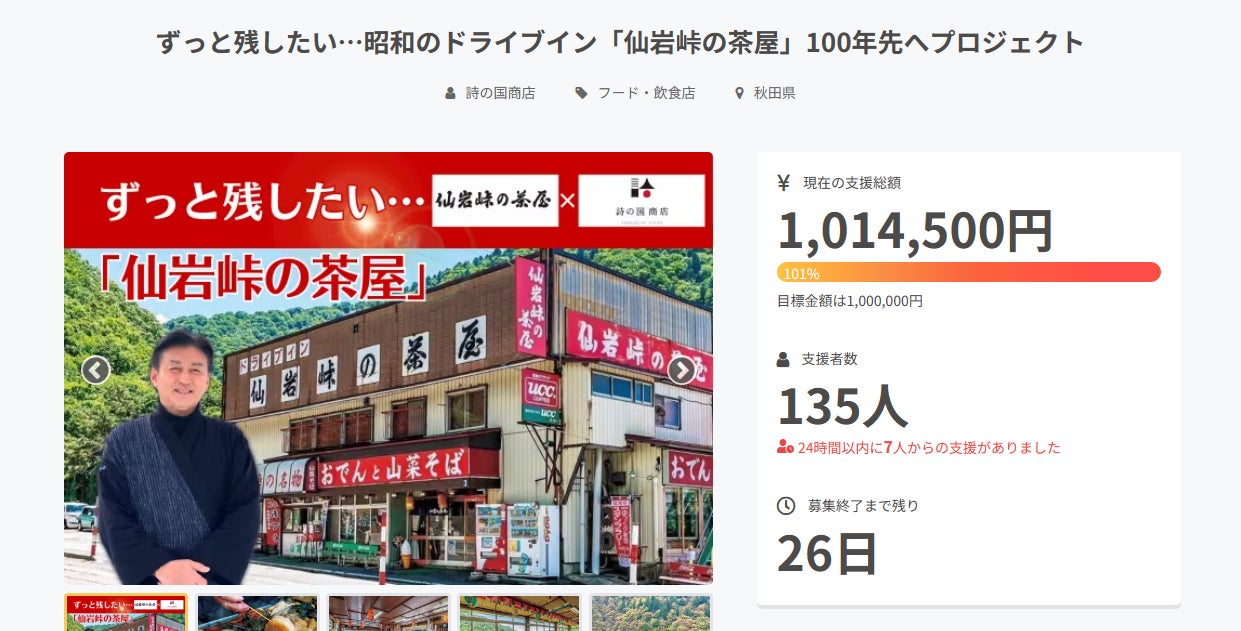This screenshot has width=1241, height=631.
Task: Click the project title heading text
Action: point(620,43)
